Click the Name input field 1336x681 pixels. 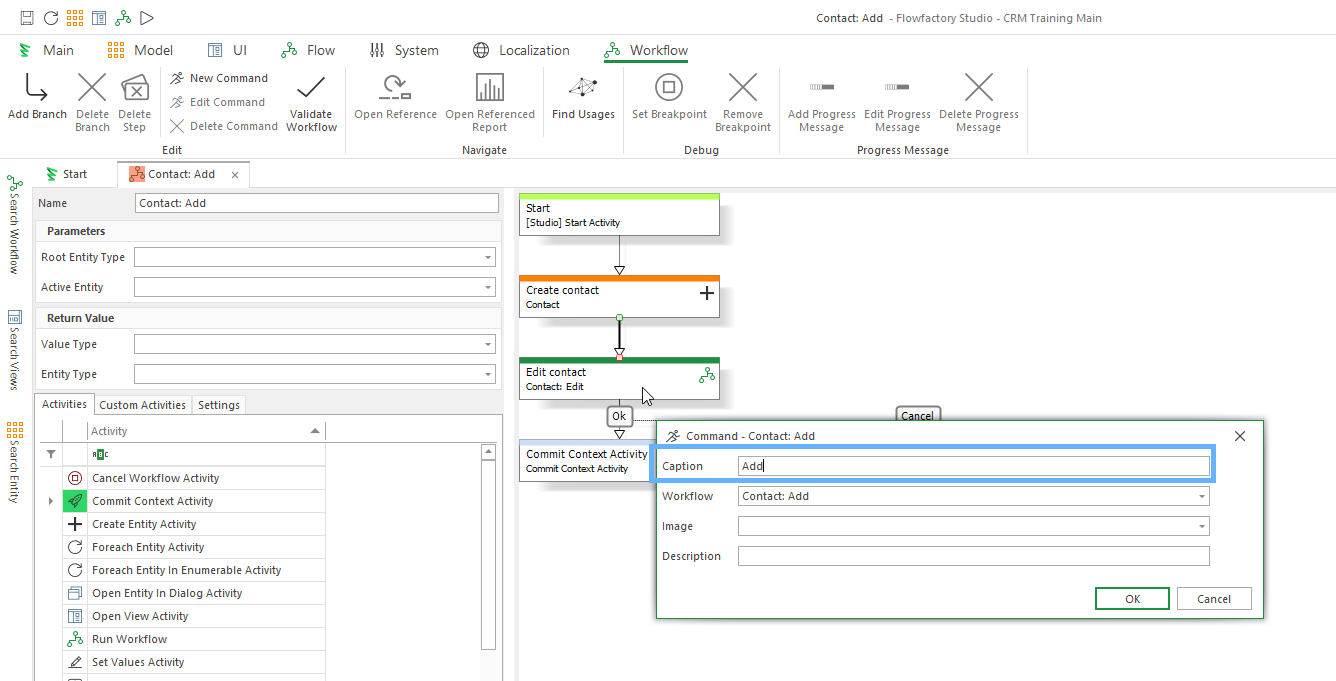(x=316, y=203)
